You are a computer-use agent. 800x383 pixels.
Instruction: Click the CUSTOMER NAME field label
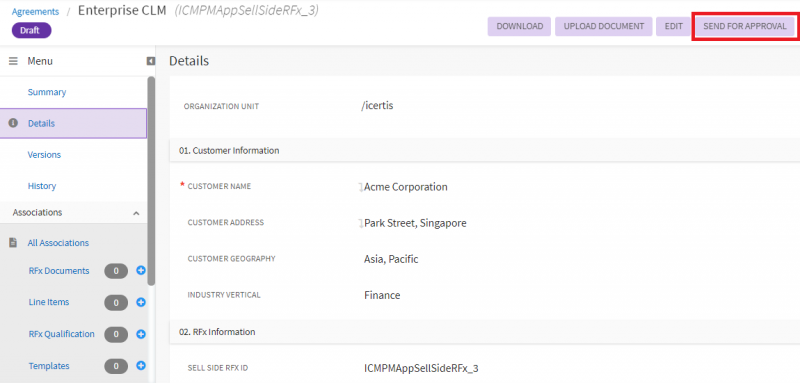[x=219, y=187]
